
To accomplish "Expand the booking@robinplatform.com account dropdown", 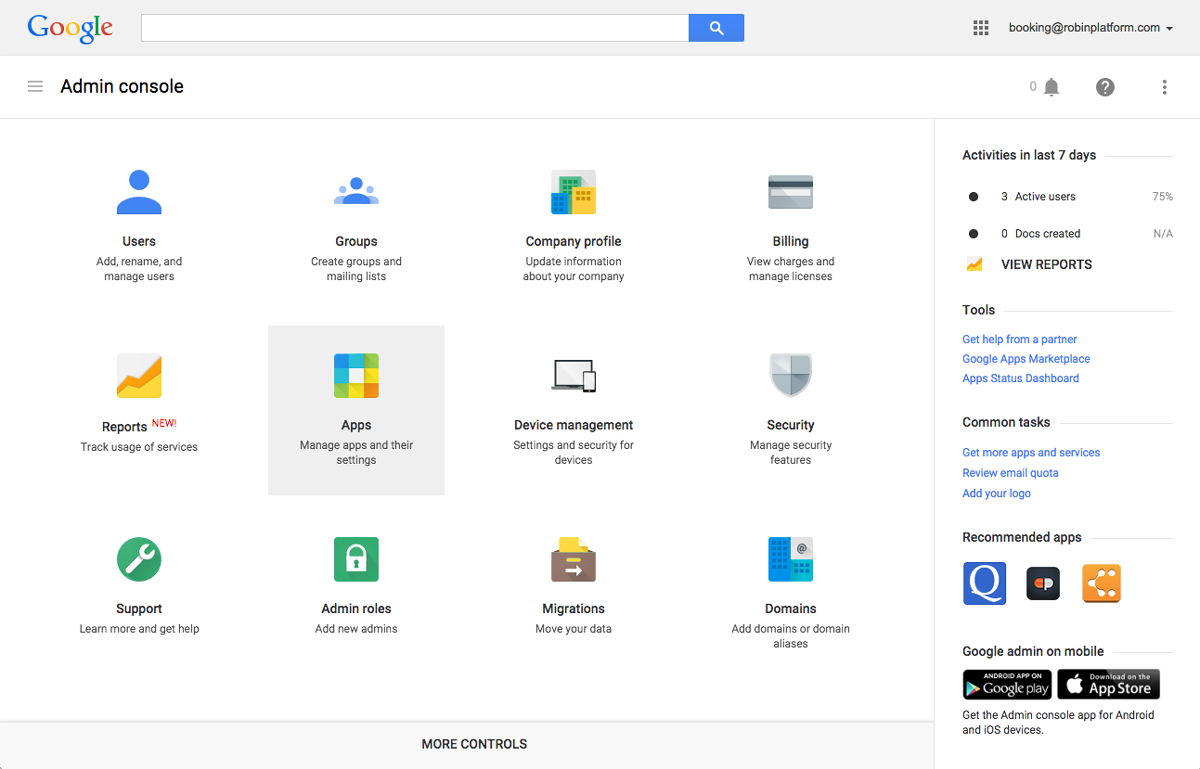I will tap(1091, 28).
